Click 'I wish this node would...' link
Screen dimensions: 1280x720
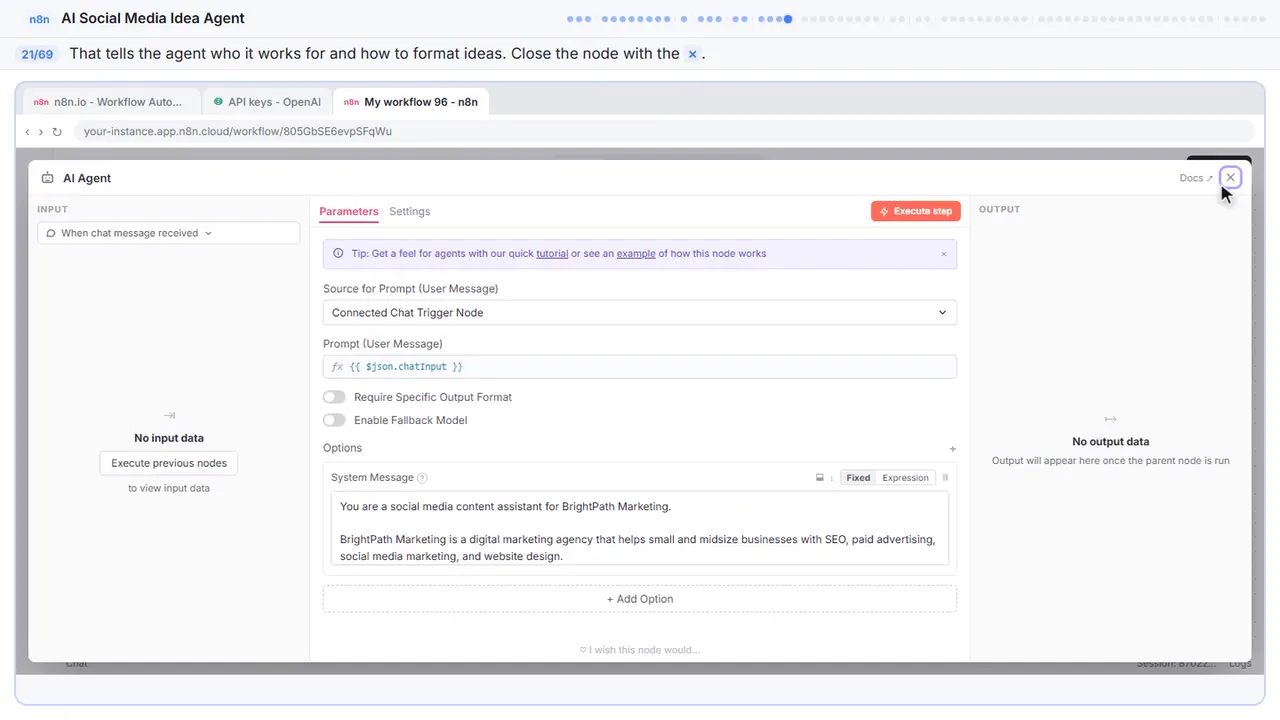click(640, 650)
